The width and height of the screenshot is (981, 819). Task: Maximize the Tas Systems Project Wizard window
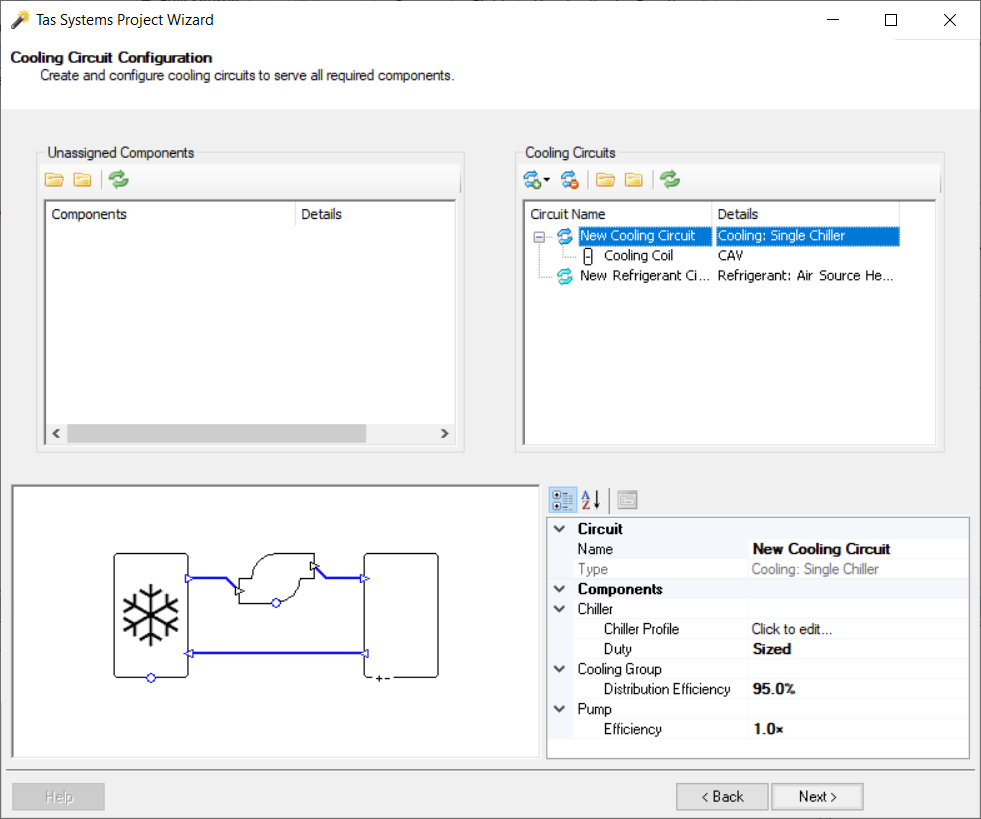891,20
